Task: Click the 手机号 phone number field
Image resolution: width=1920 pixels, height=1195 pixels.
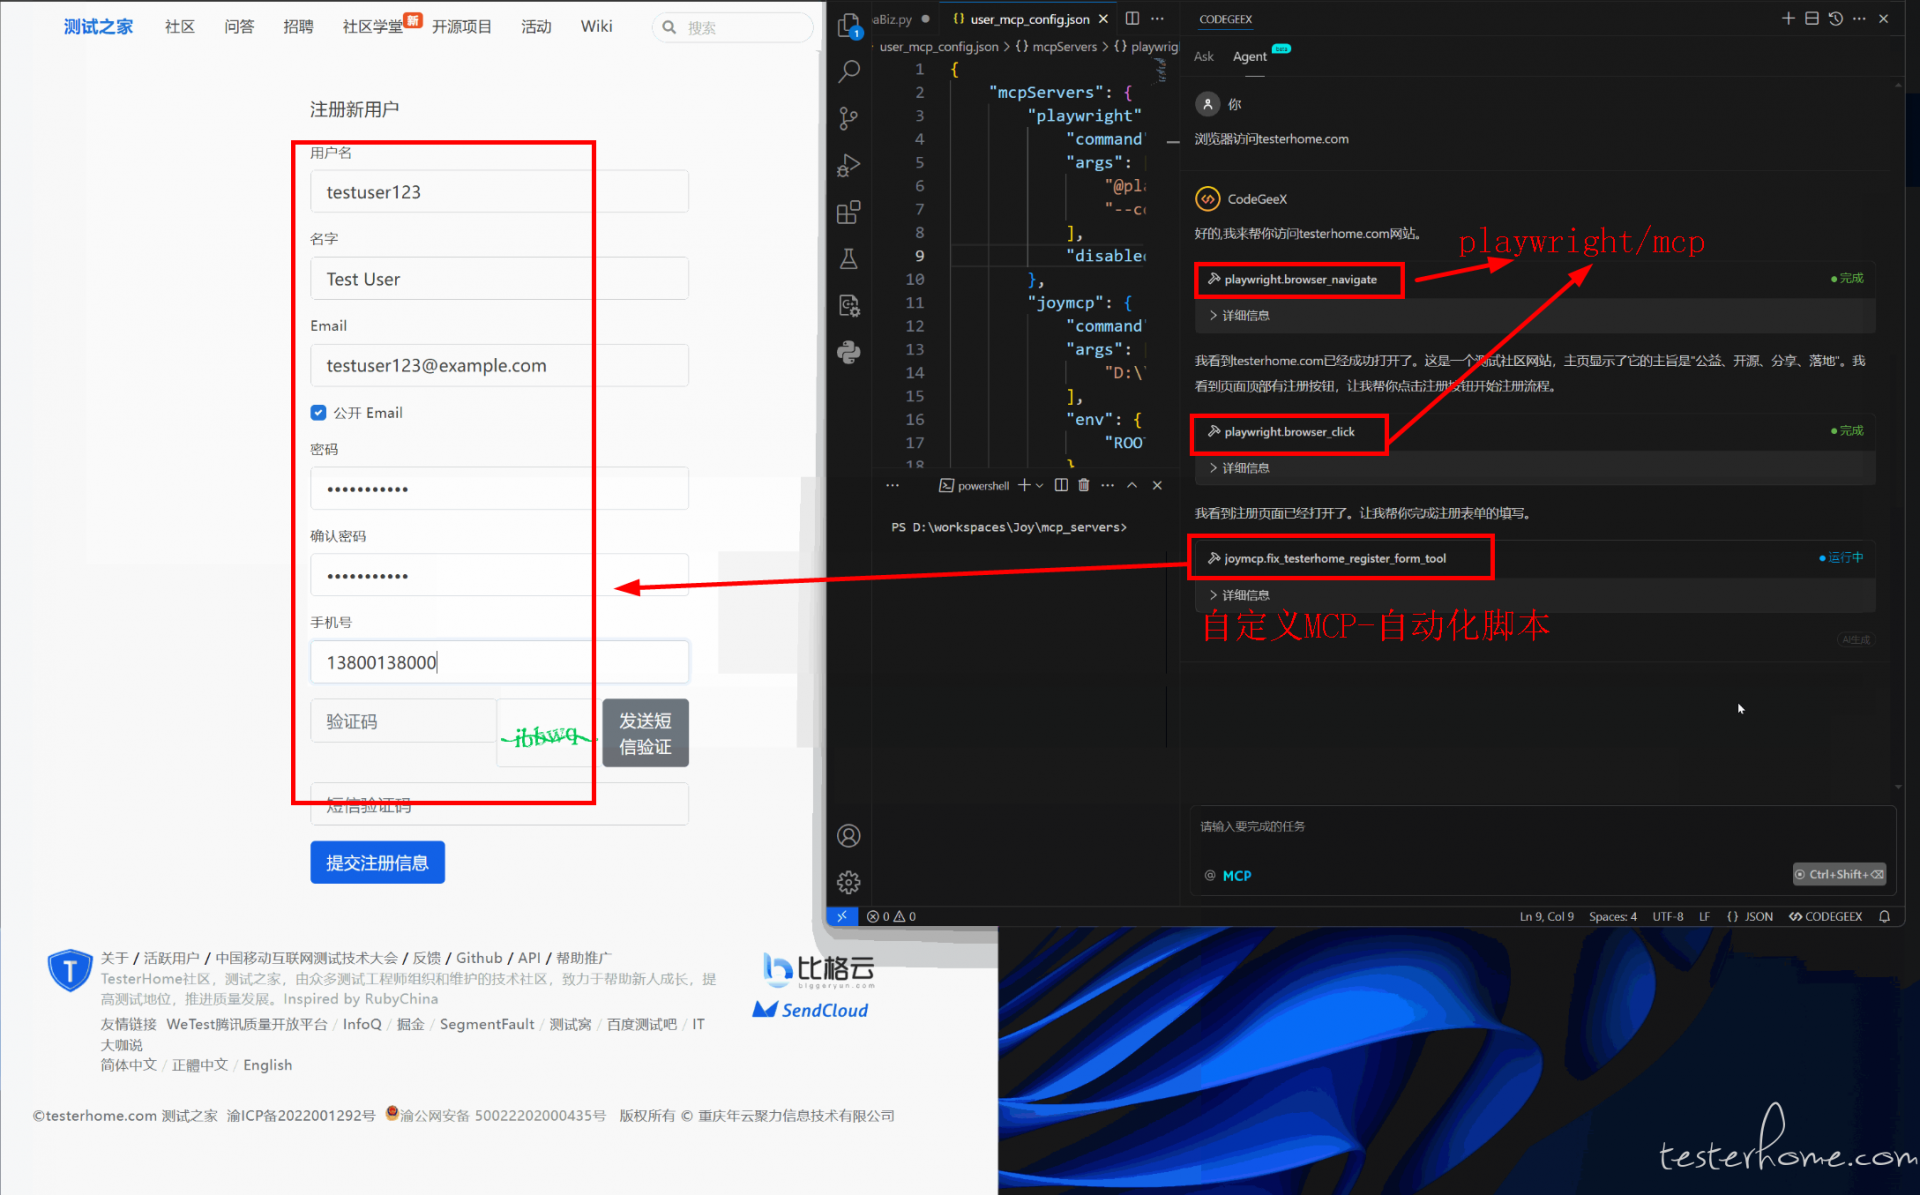Action: (499, 662)
